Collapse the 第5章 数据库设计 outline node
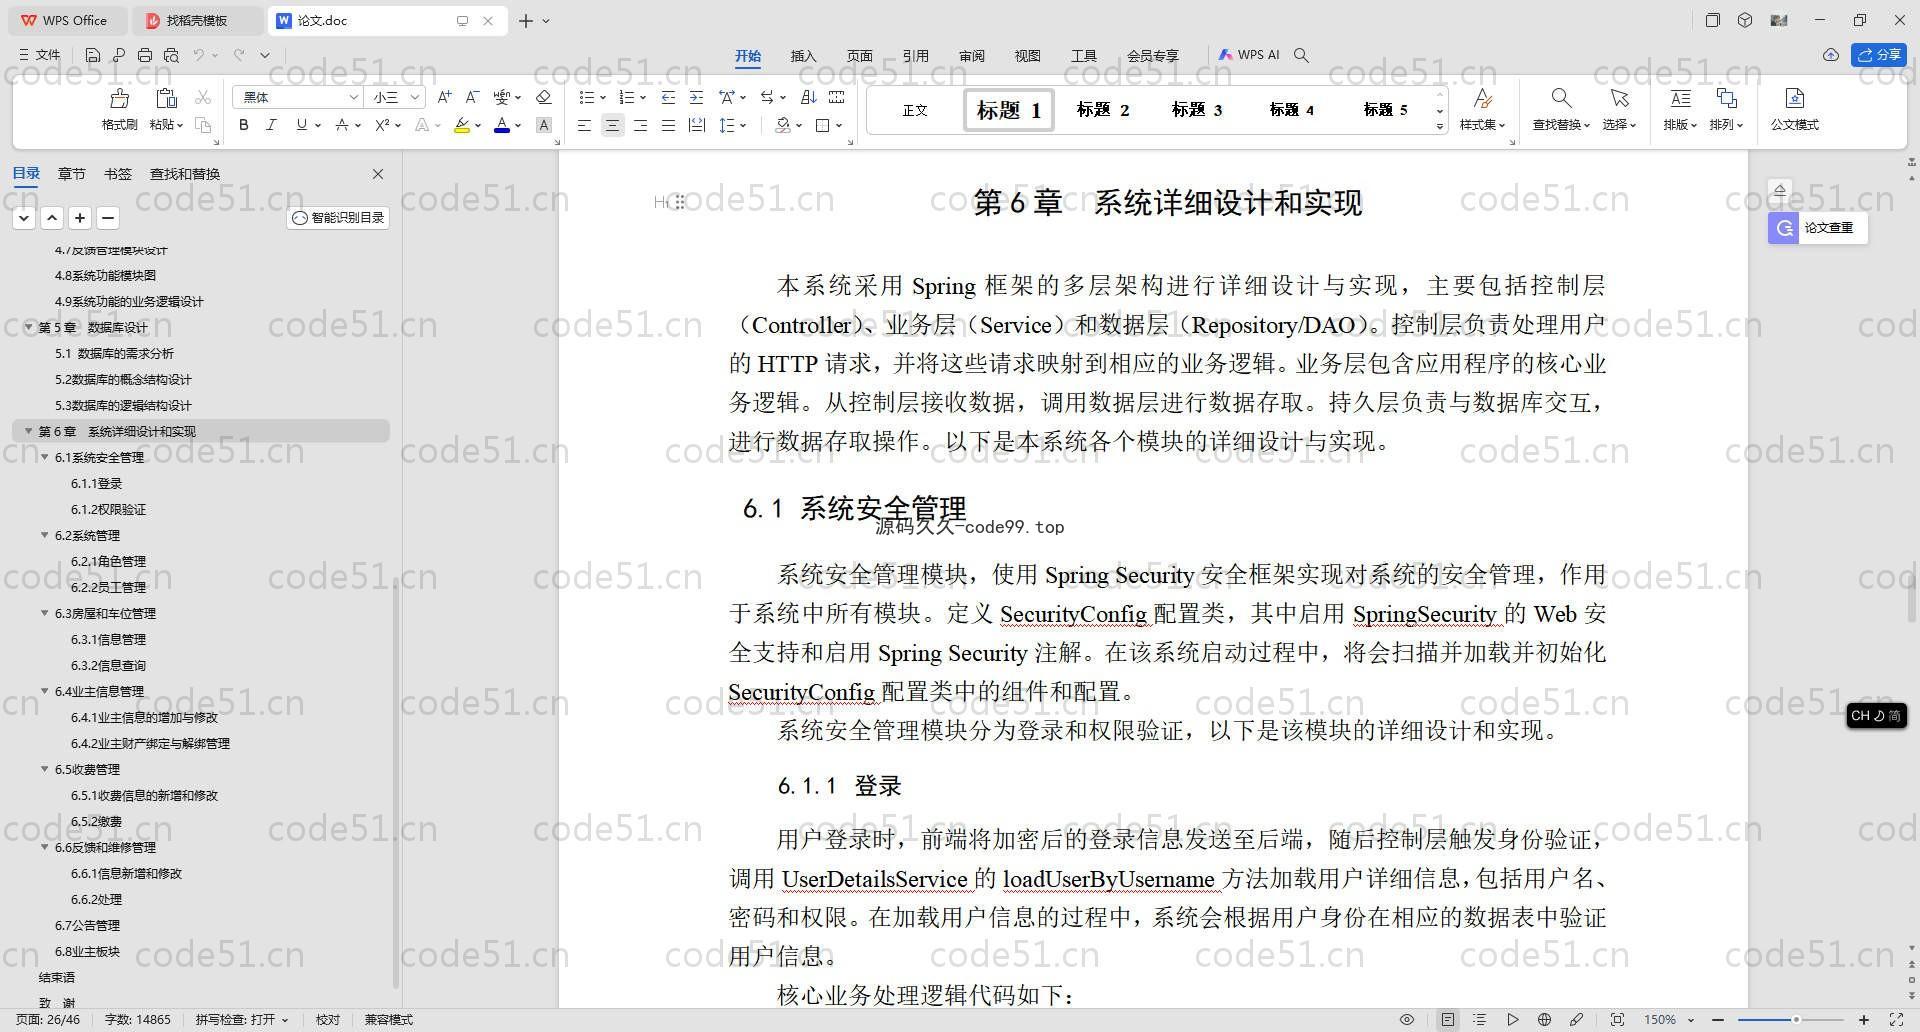The image size is (1920, 1032). pos(29,327)
